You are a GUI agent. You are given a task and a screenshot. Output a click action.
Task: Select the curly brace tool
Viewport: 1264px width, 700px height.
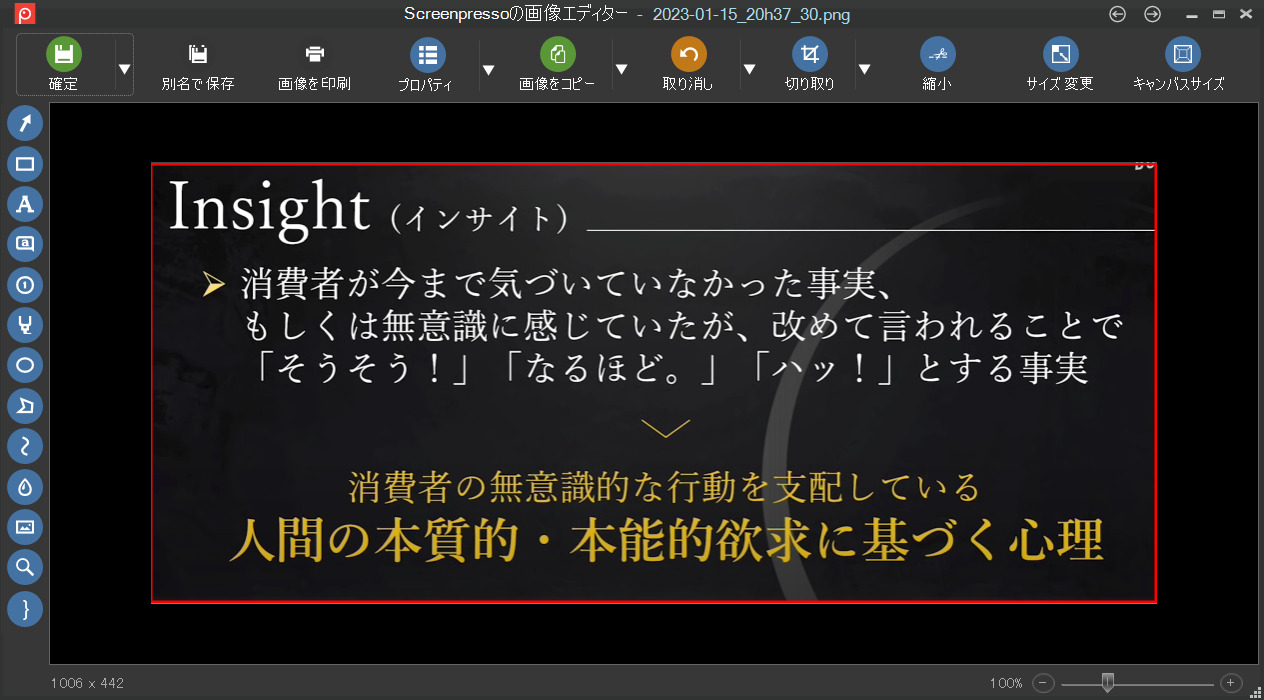coord(25,608)
